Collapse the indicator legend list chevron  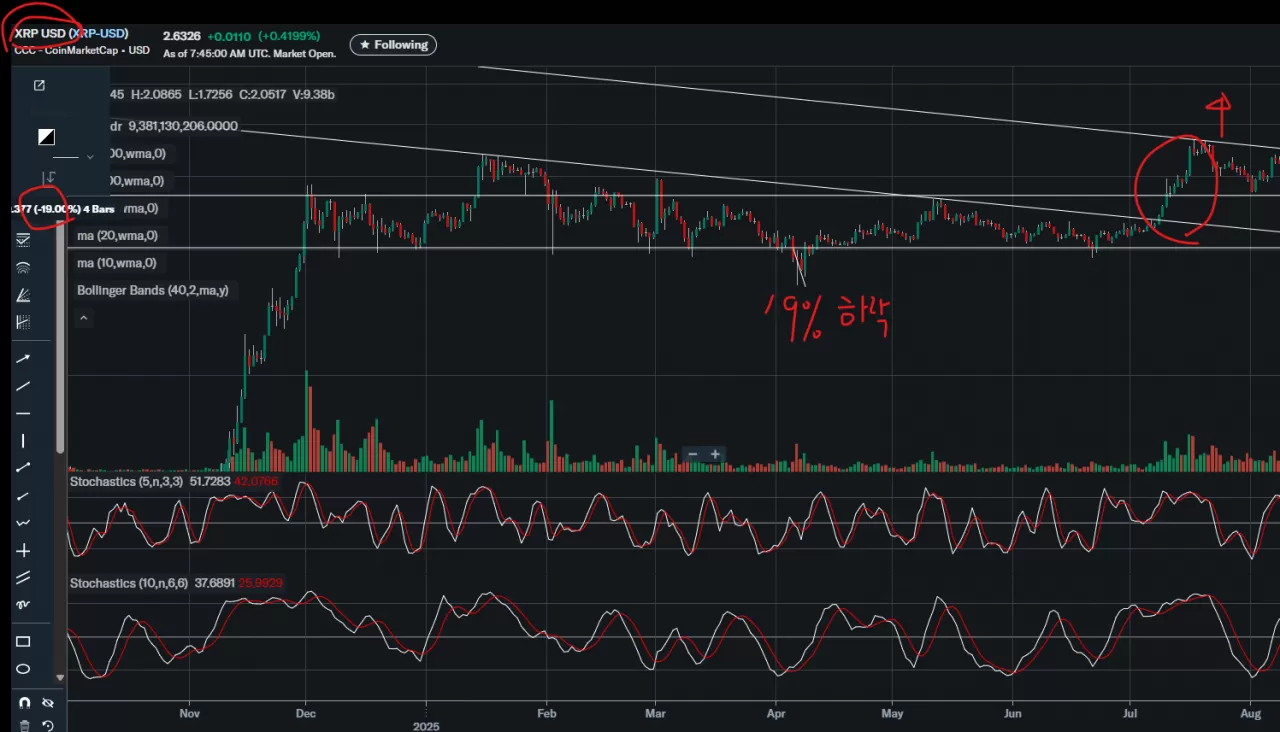coord(84,318)
